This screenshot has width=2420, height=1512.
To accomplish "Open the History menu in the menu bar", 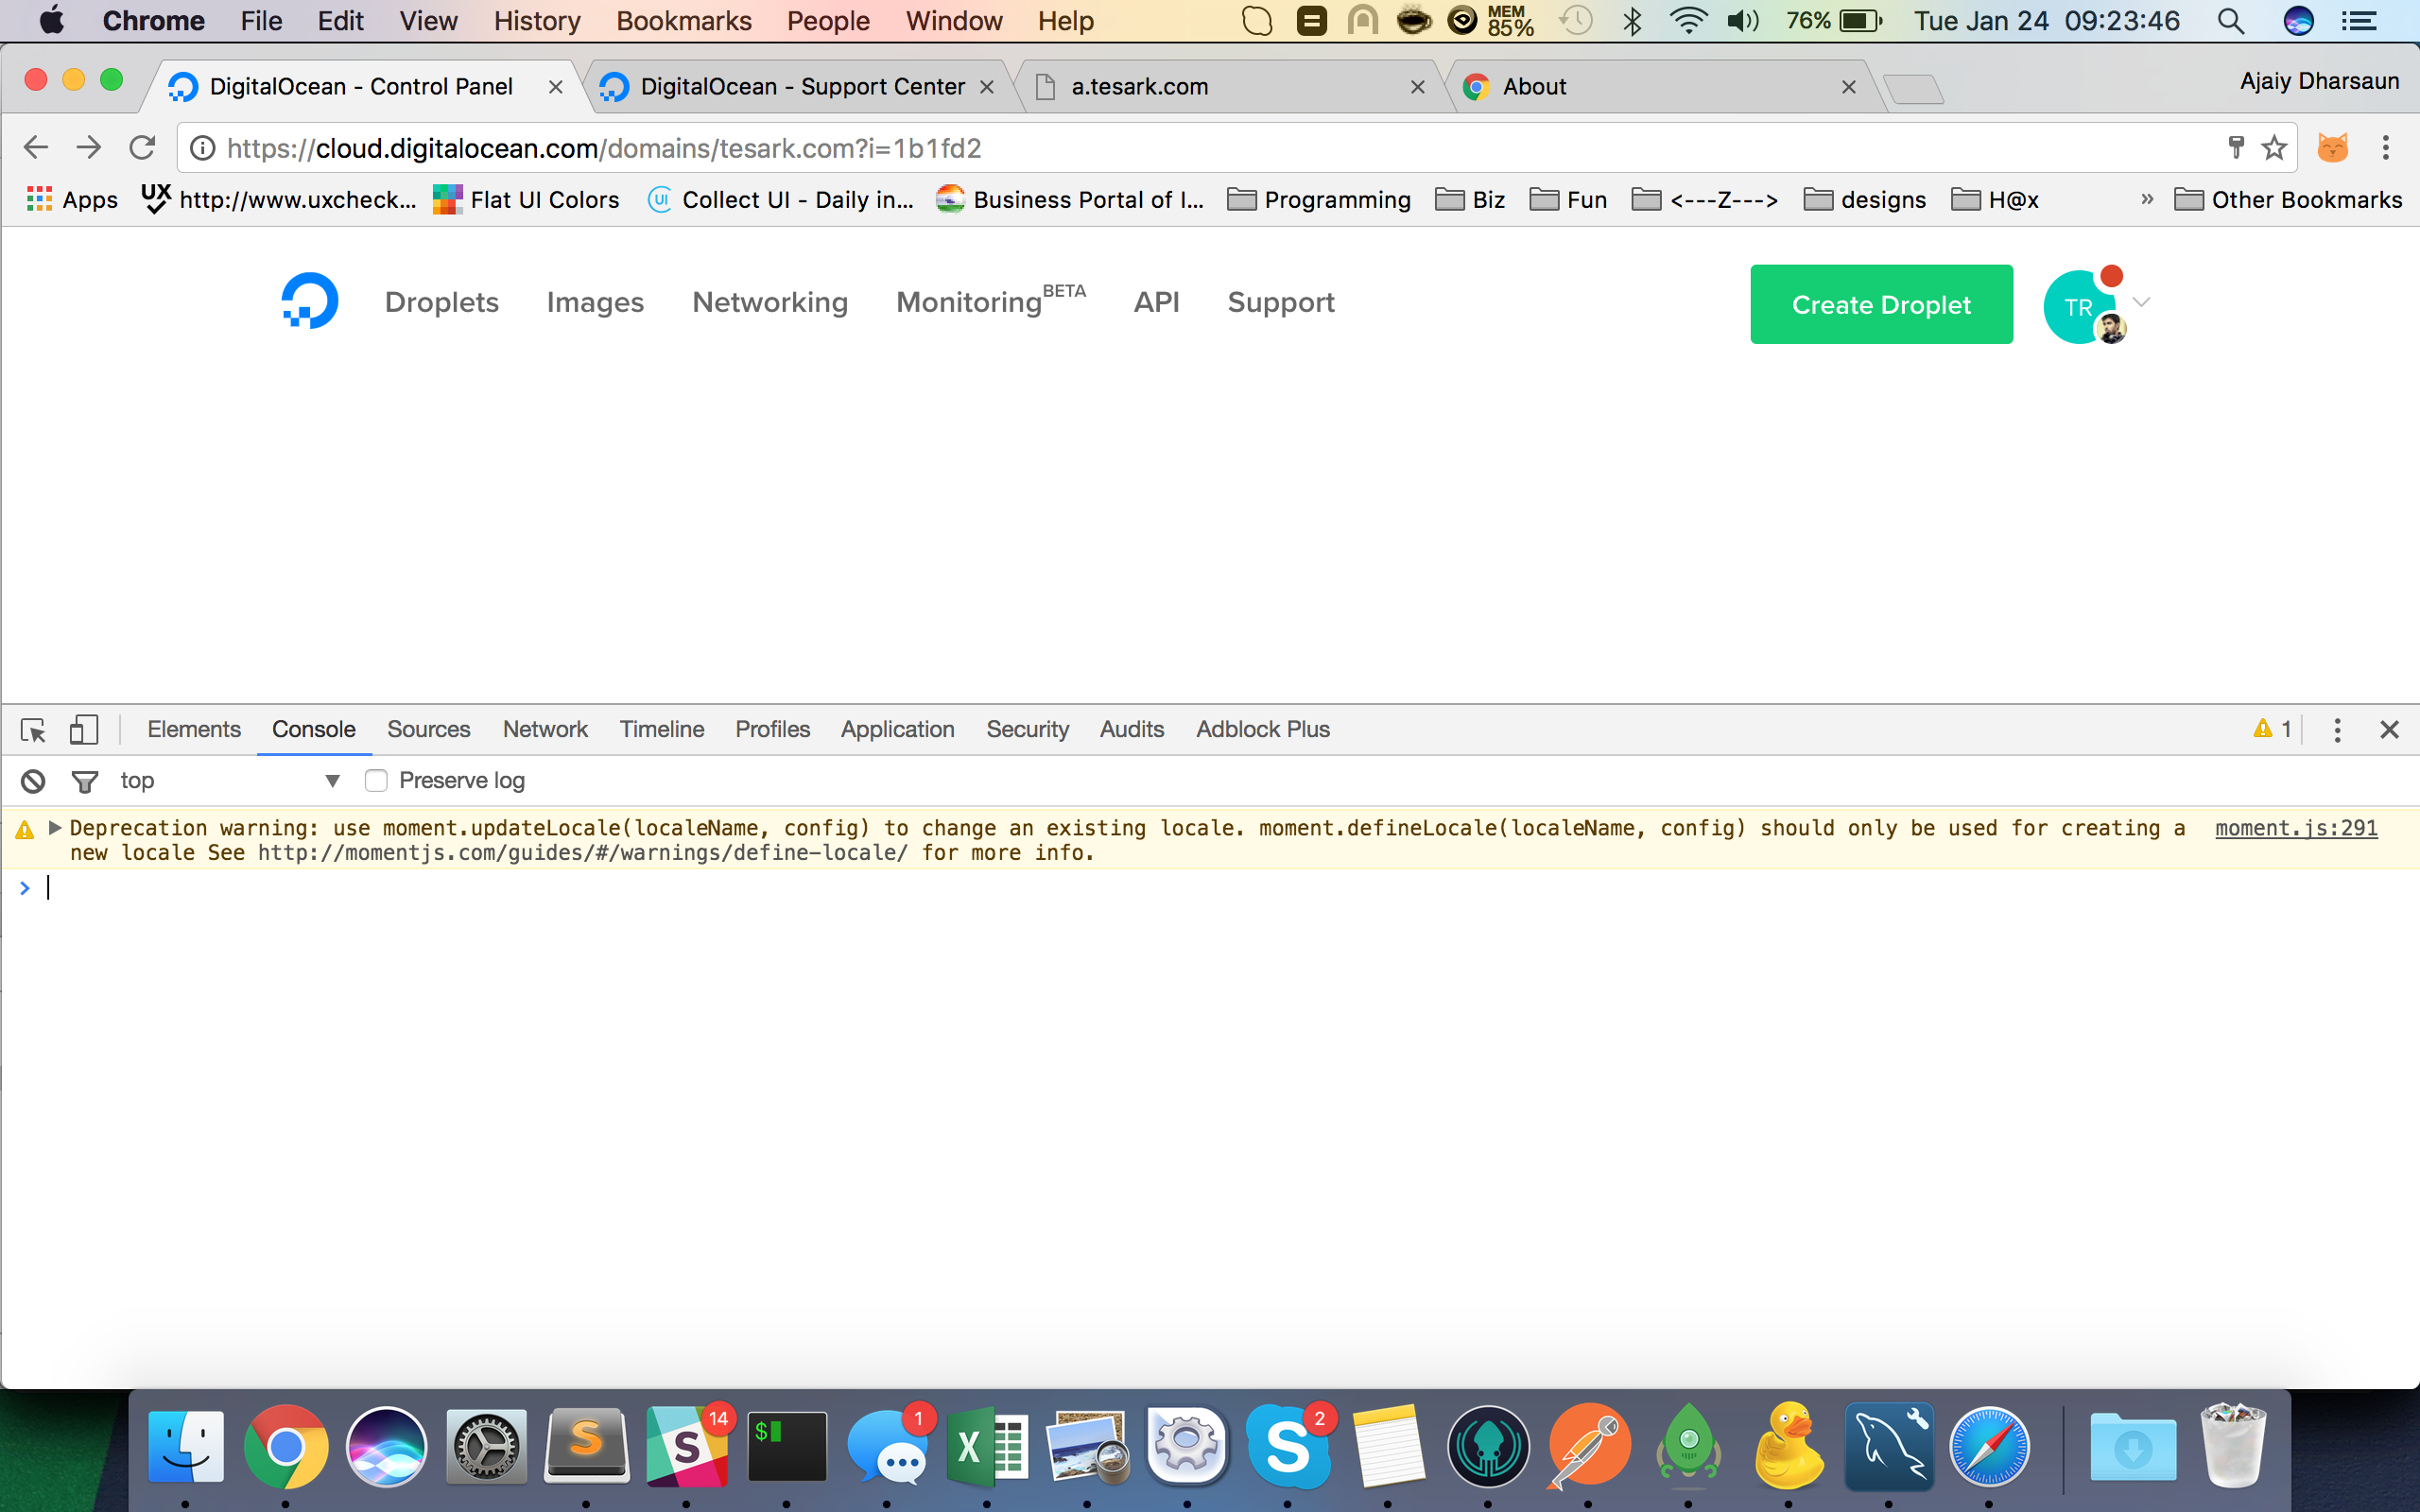I will point(537,21).
